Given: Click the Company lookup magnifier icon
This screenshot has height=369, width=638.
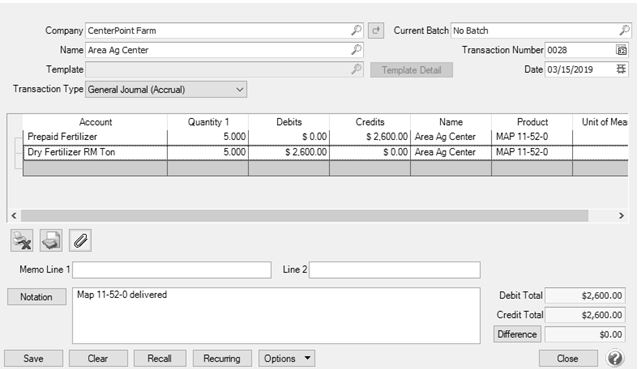Looking at the screenshot, I should 356,30.
